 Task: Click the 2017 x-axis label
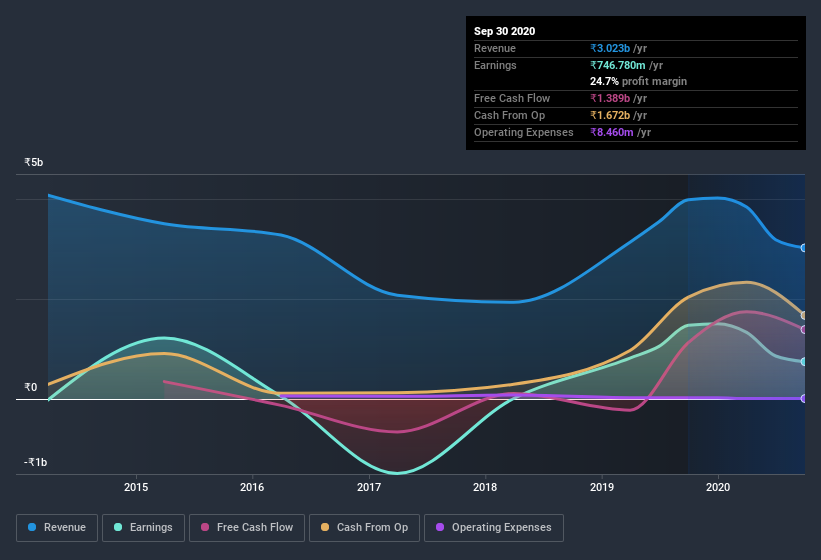[x=369, y=487]
